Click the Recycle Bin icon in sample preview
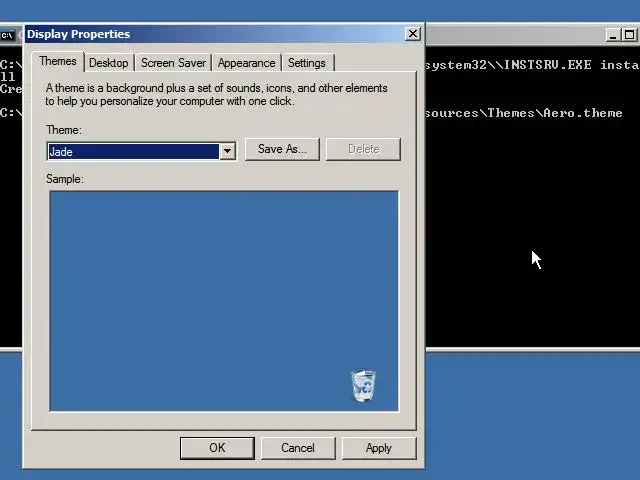640x480 pixels. (363, 386)
